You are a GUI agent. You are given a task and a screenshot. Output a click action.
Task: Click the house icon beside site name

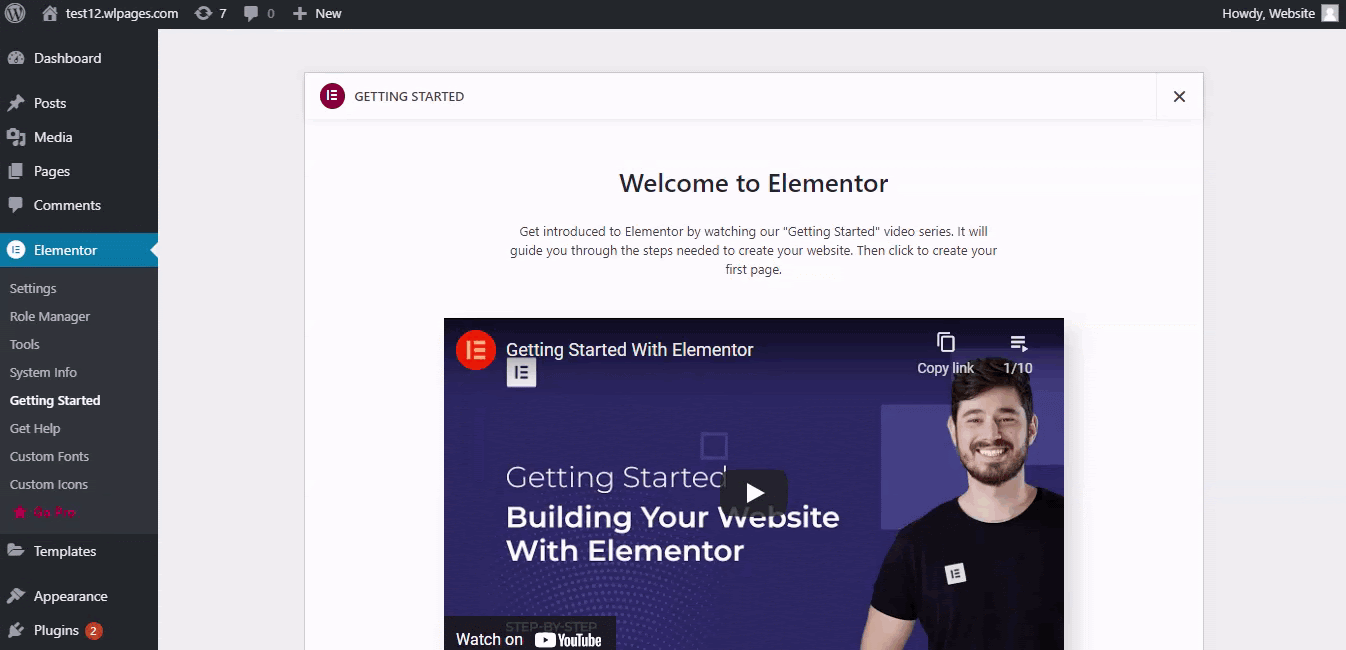pyautogui.click(x=50, y=14)
